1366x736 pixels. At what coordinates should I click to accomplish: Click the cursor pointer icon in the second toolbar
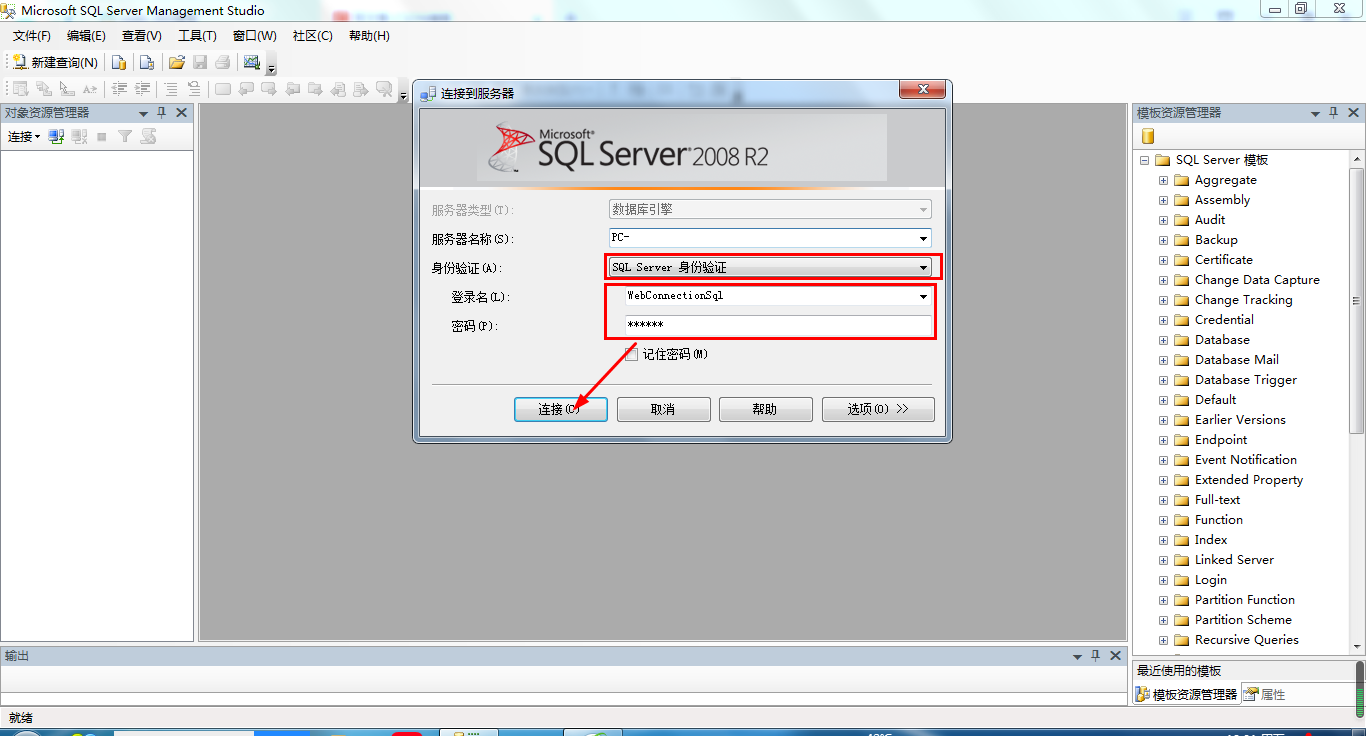[67, 89]
